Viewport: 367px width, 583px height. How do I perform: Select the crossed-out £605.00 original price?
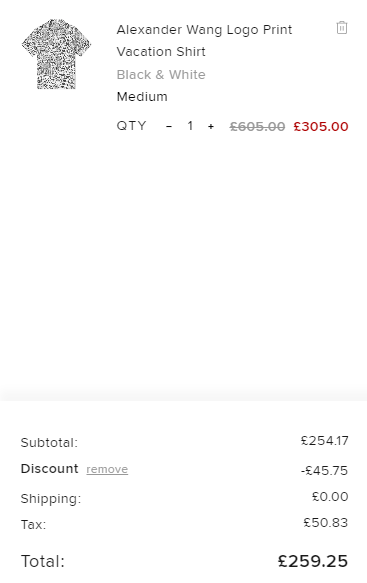pos(257,127)
